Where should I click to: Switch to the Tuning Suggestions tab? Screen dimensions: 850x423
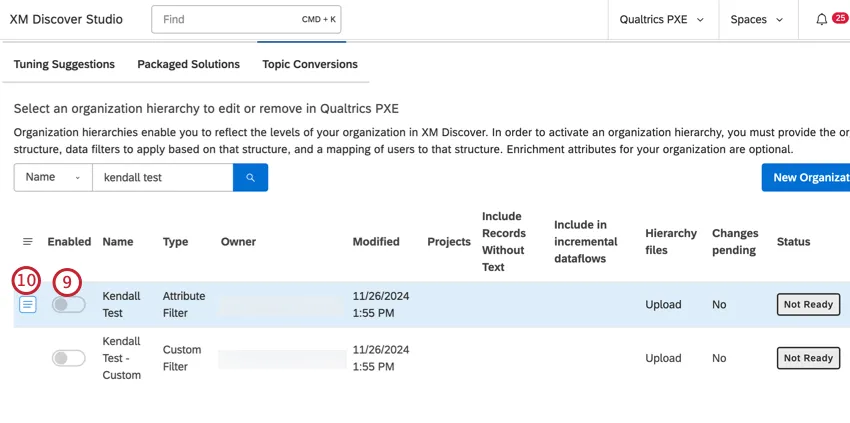[64, 64]
